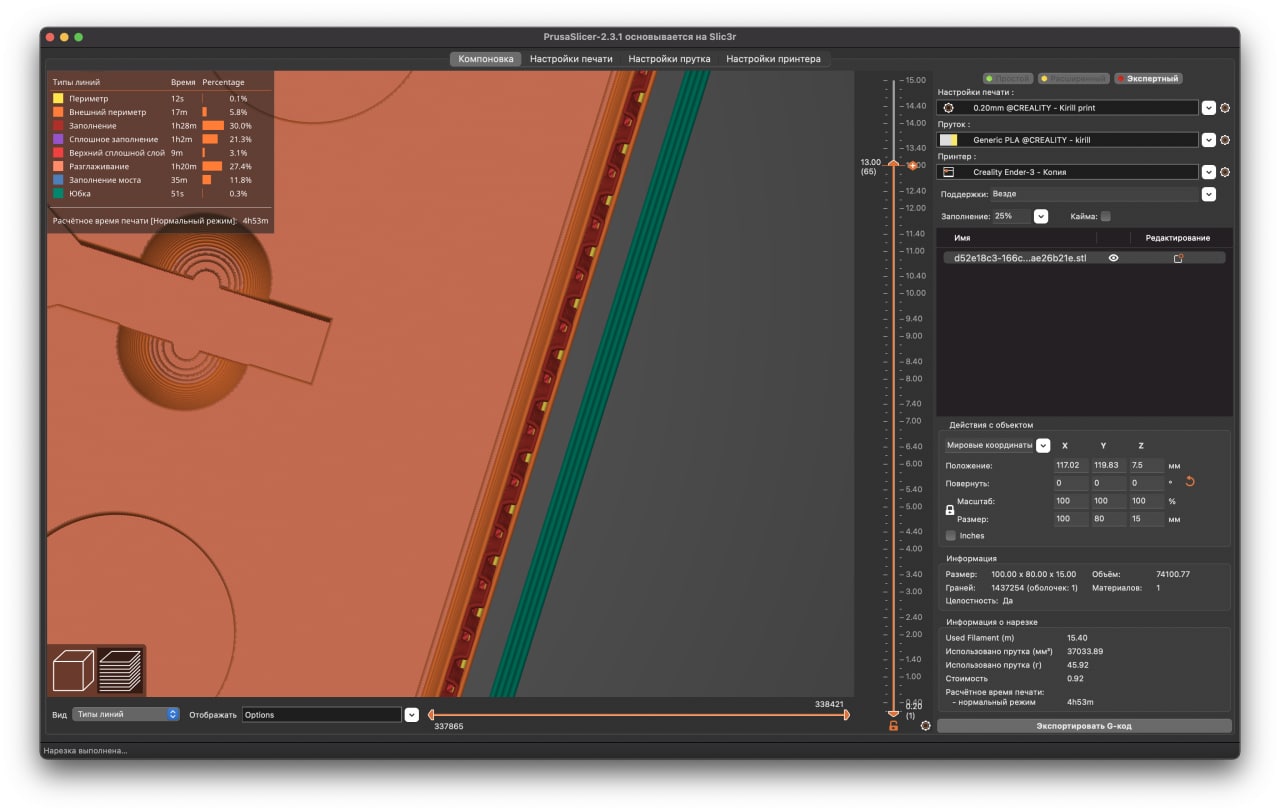The width and height of the screenshot is (1280, 812).
Task: Click the bottom thumb of vertical layer slider
Action: (x=893, y=713)
